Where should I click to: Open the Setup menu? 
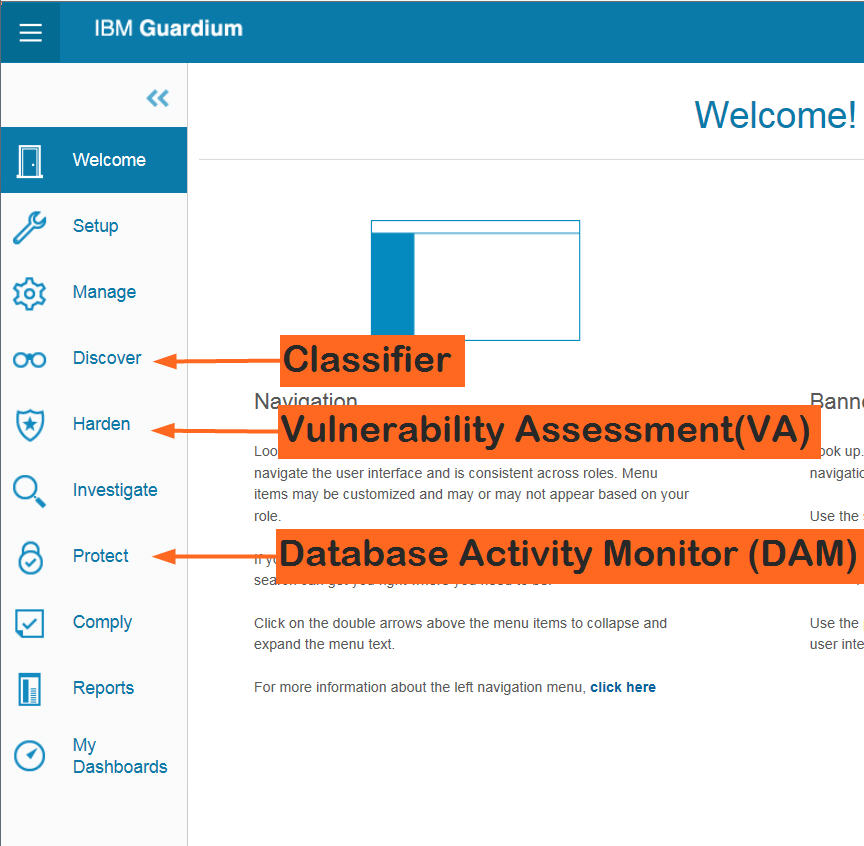tap(94, 226)
